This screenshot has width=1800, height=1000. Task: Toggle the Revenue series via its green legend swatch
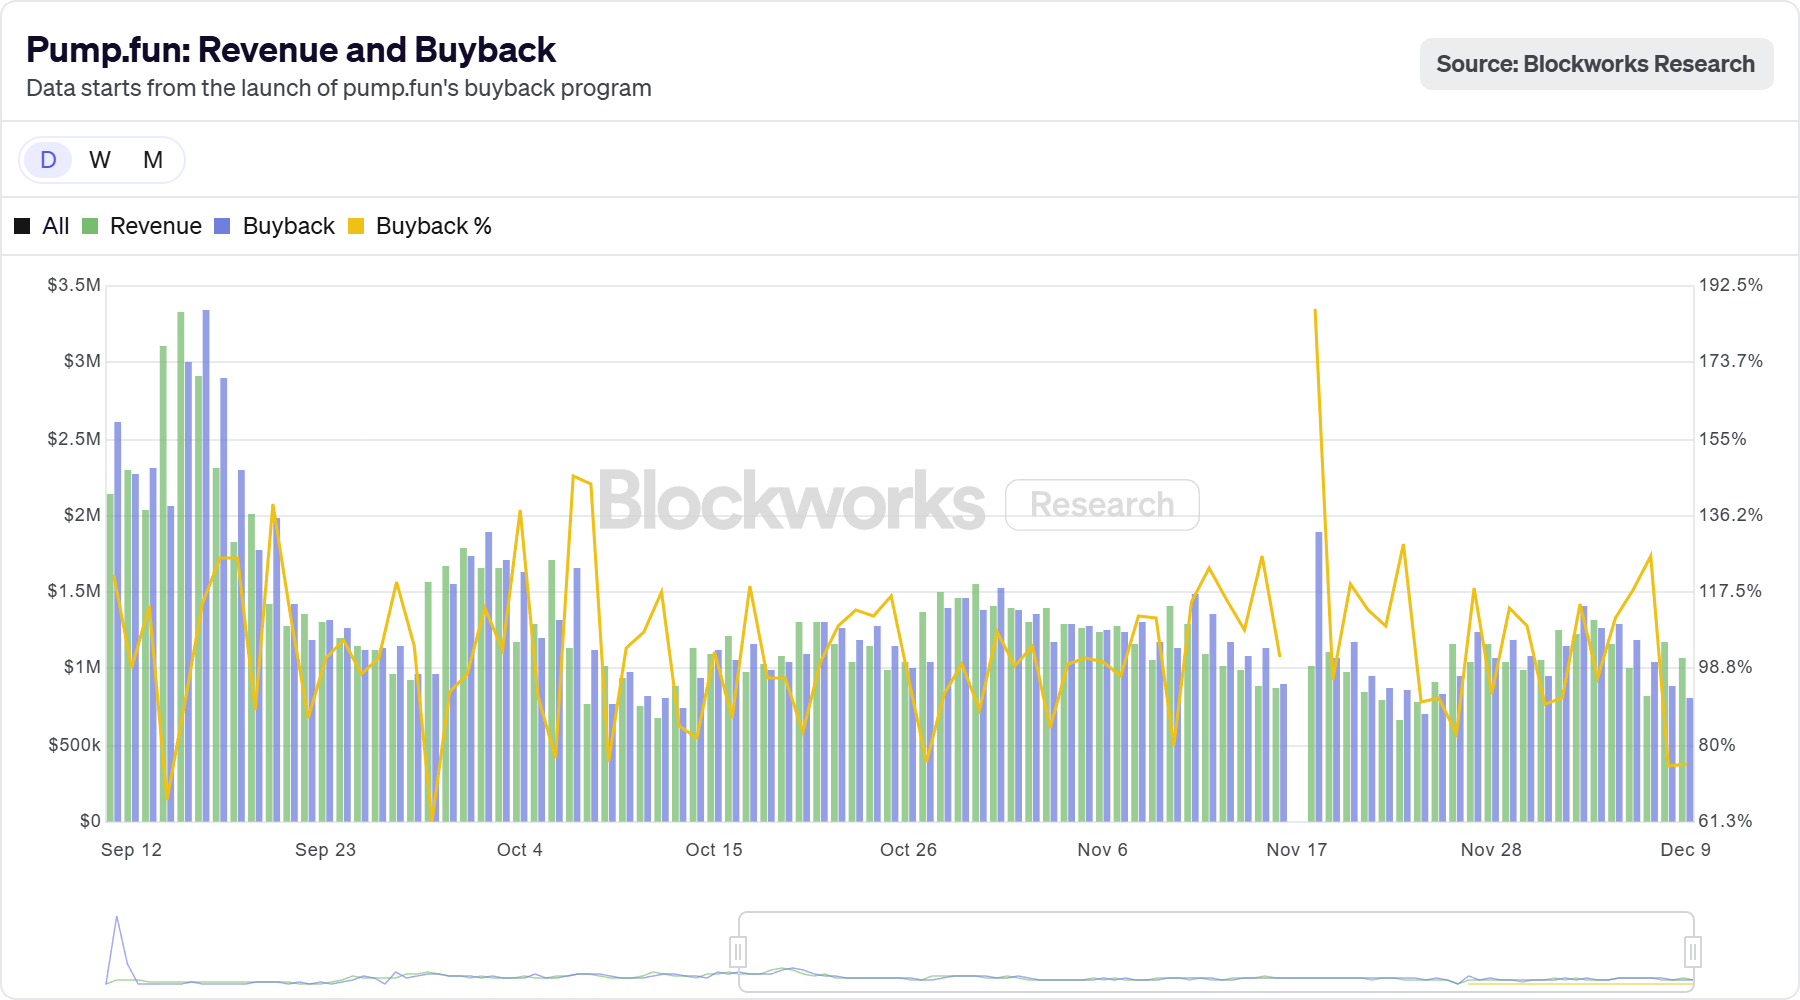[88, 226]
